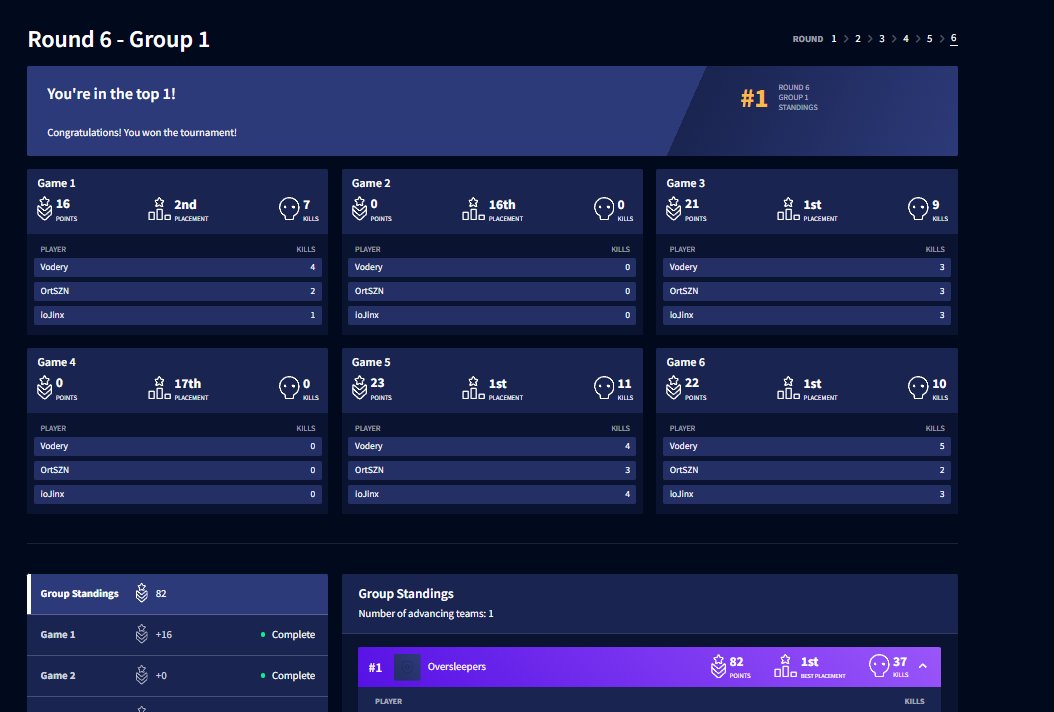Click the Vodery row in Game 2
Screen dimensions: 1054x712
tap(492, 267)
